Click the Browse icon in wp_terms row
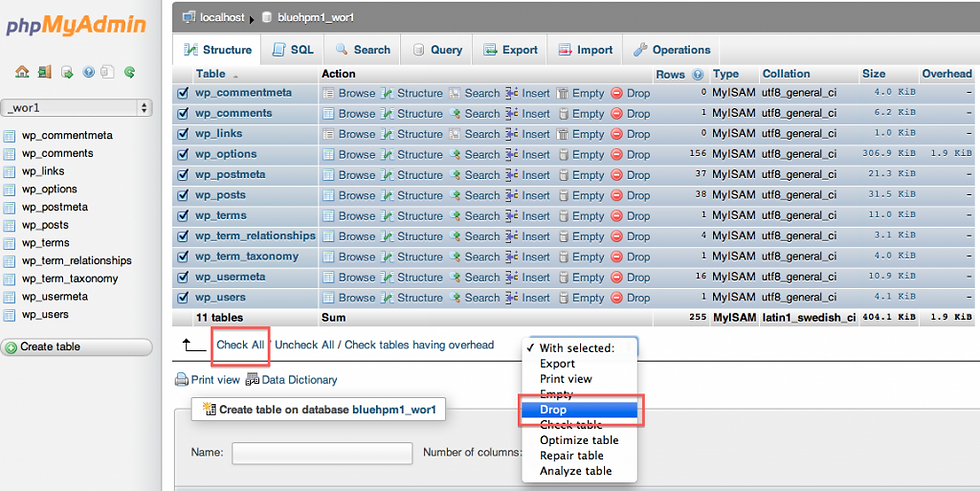The height and width of the screenshot is (491, 980). 328,216
